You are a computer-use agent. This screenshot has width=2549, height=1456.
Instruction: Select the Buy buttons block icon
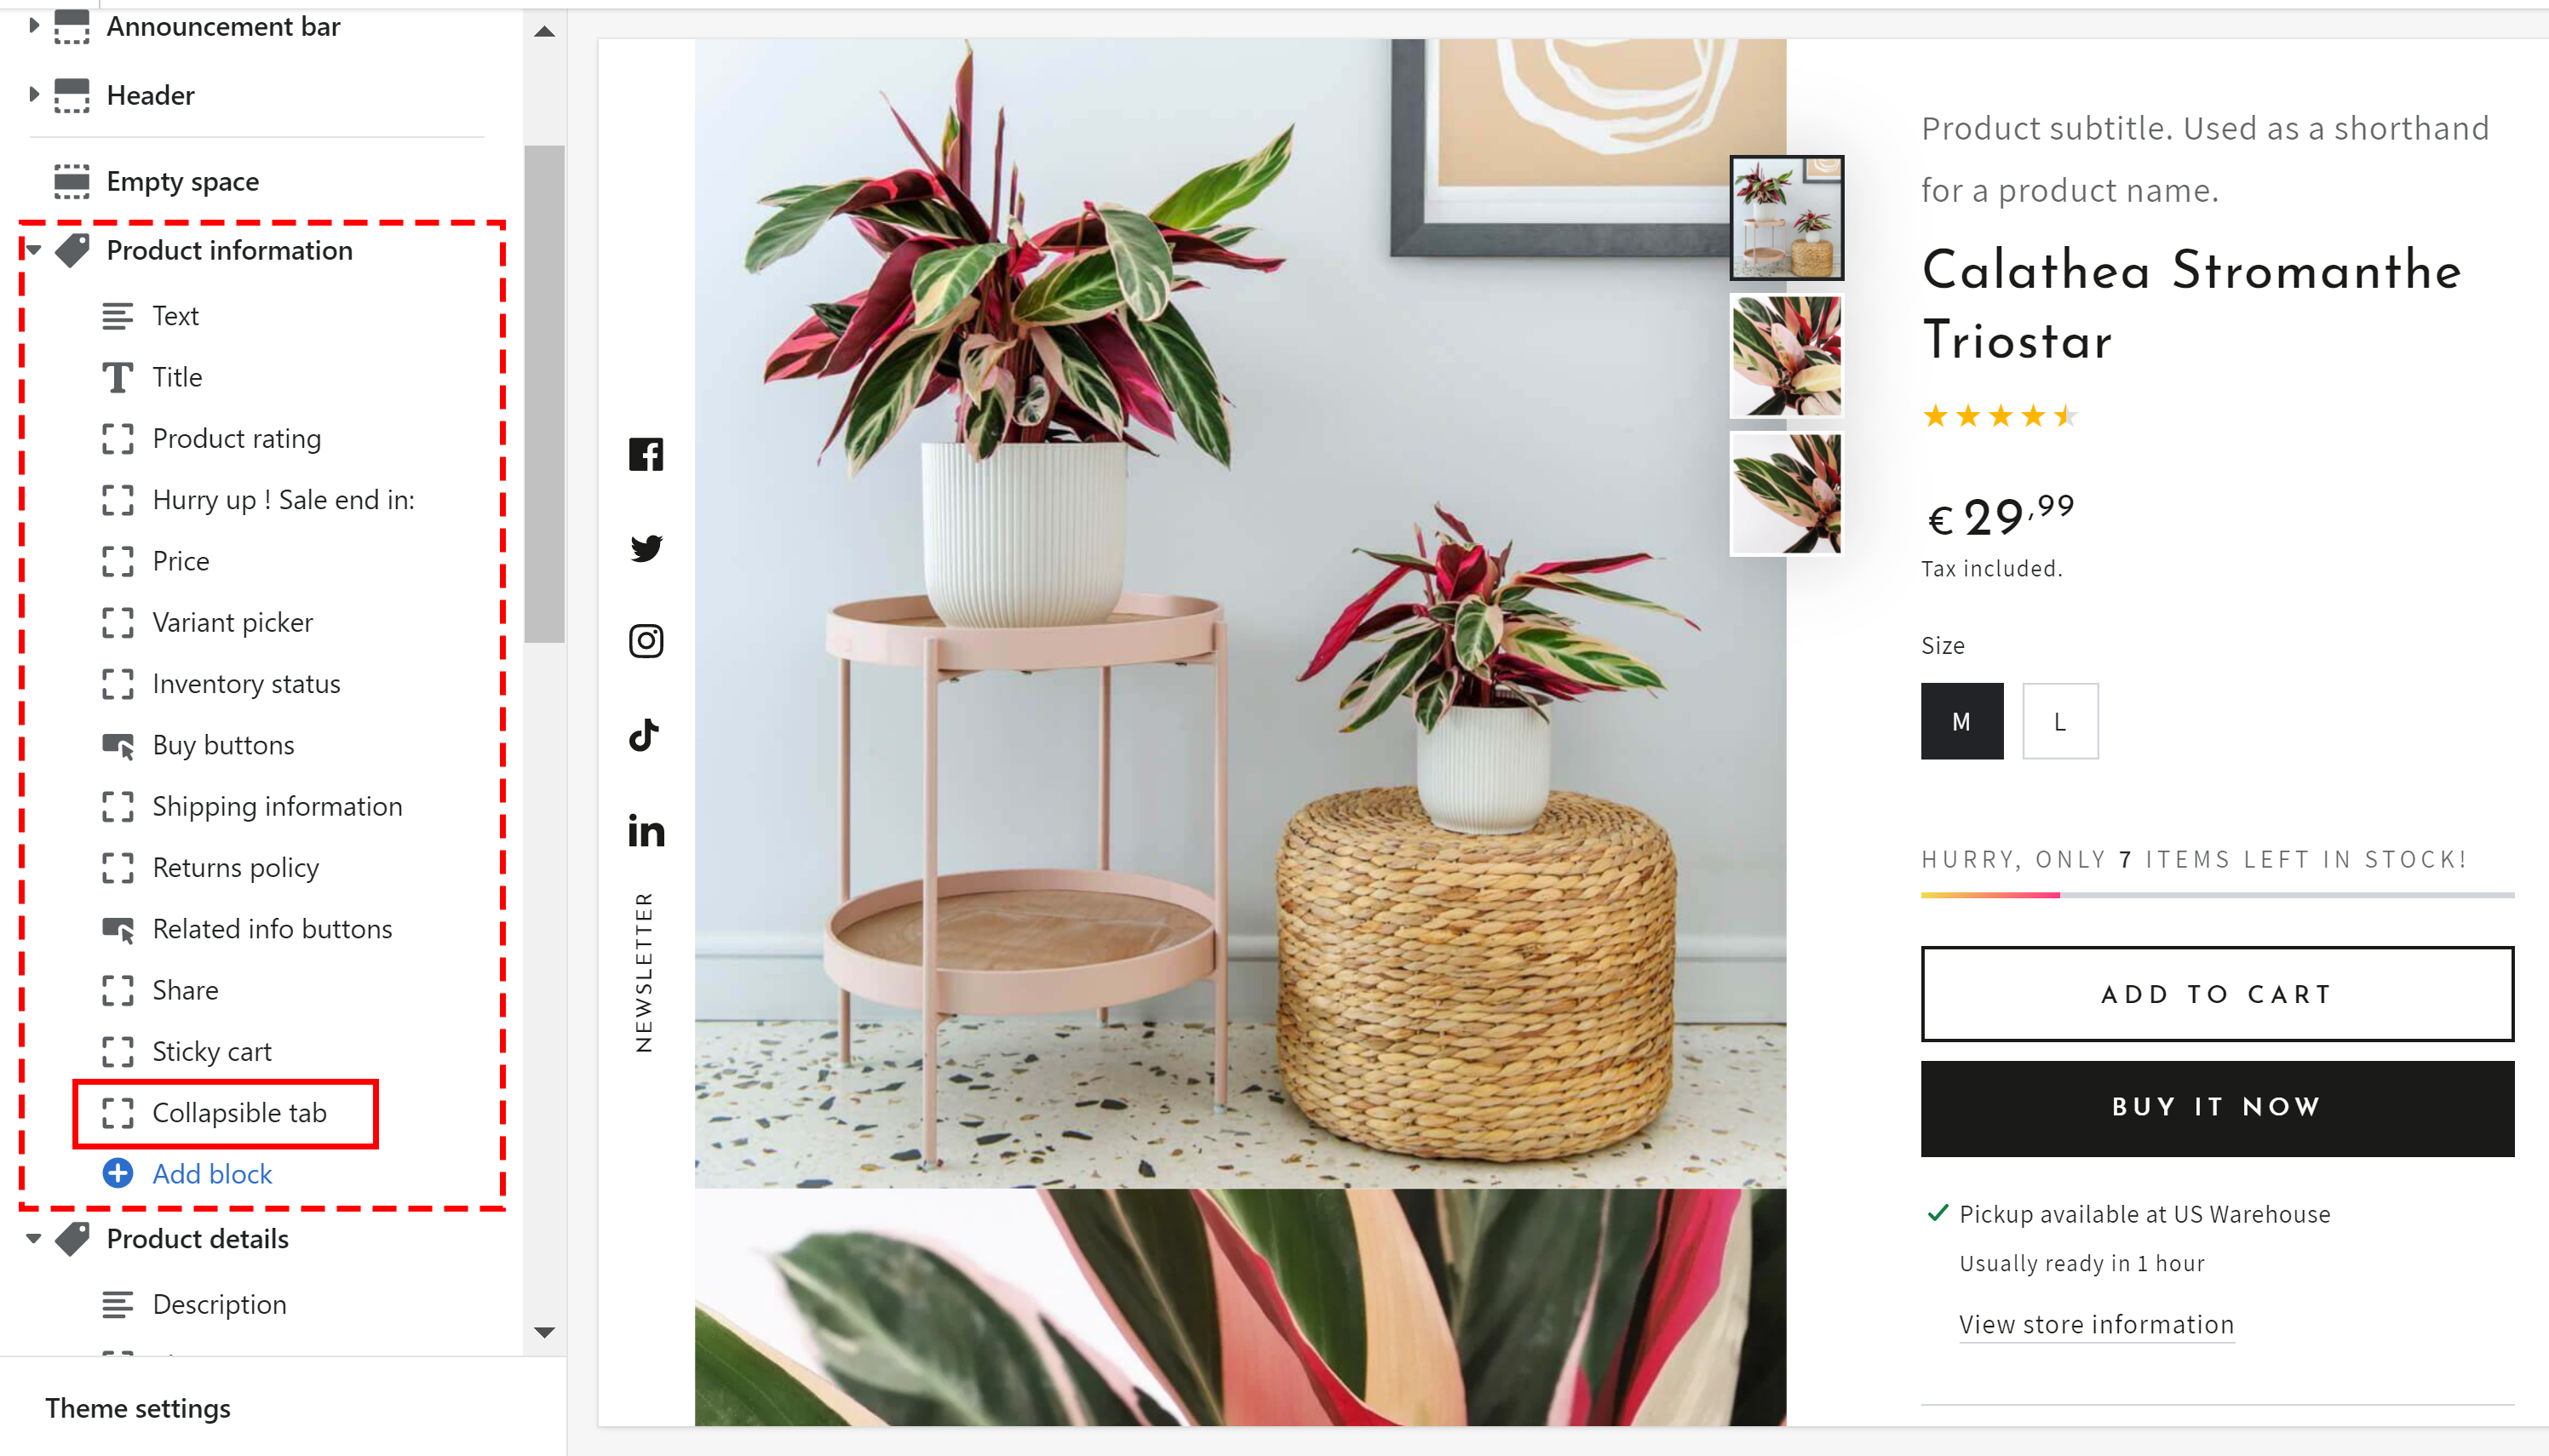coord(118,745)
